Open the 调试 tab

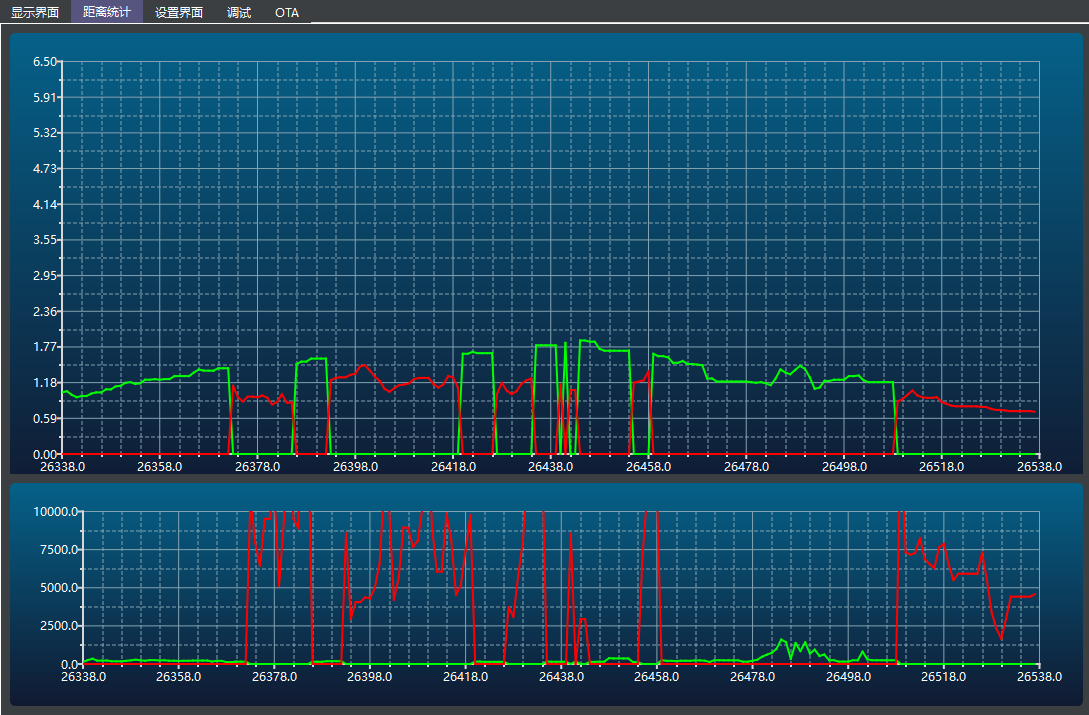coord(239,13)
